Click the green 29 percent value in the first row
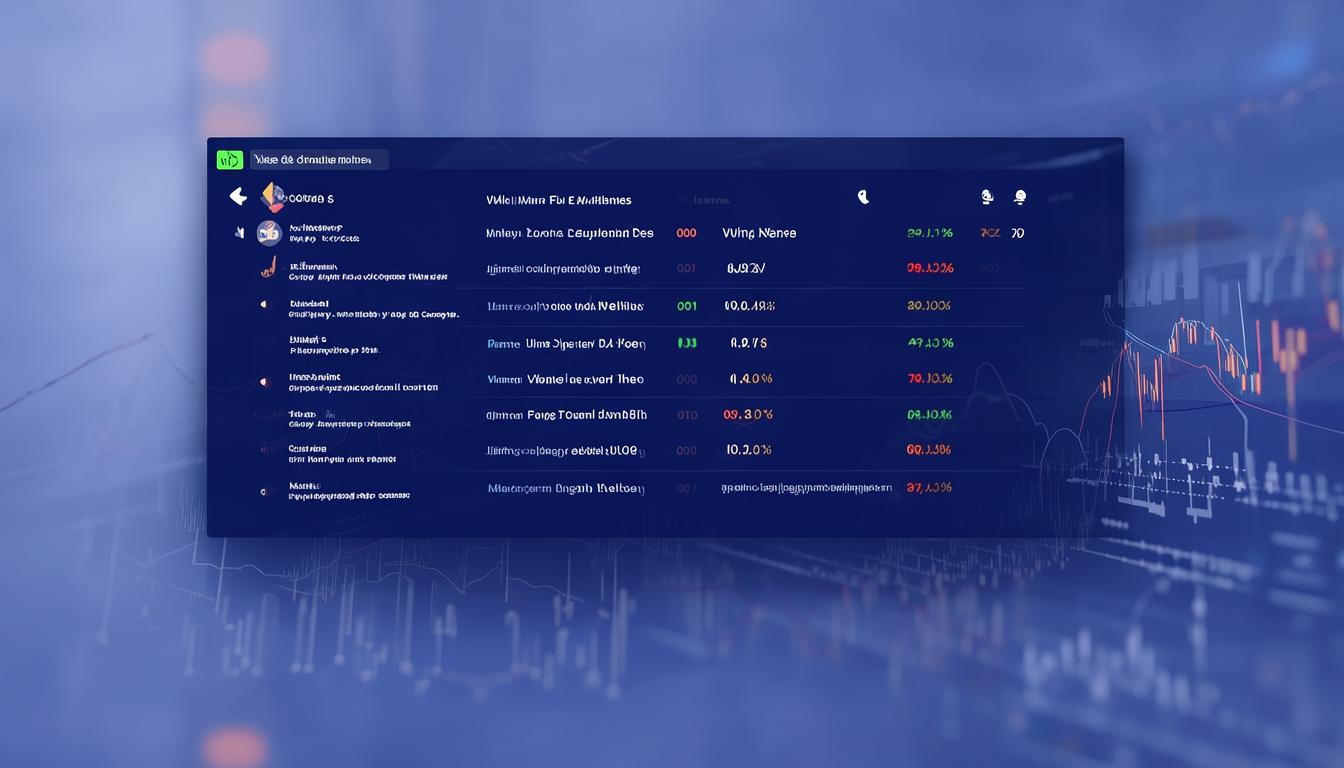Screen dimensions: 1344x768 pos(929,233)
